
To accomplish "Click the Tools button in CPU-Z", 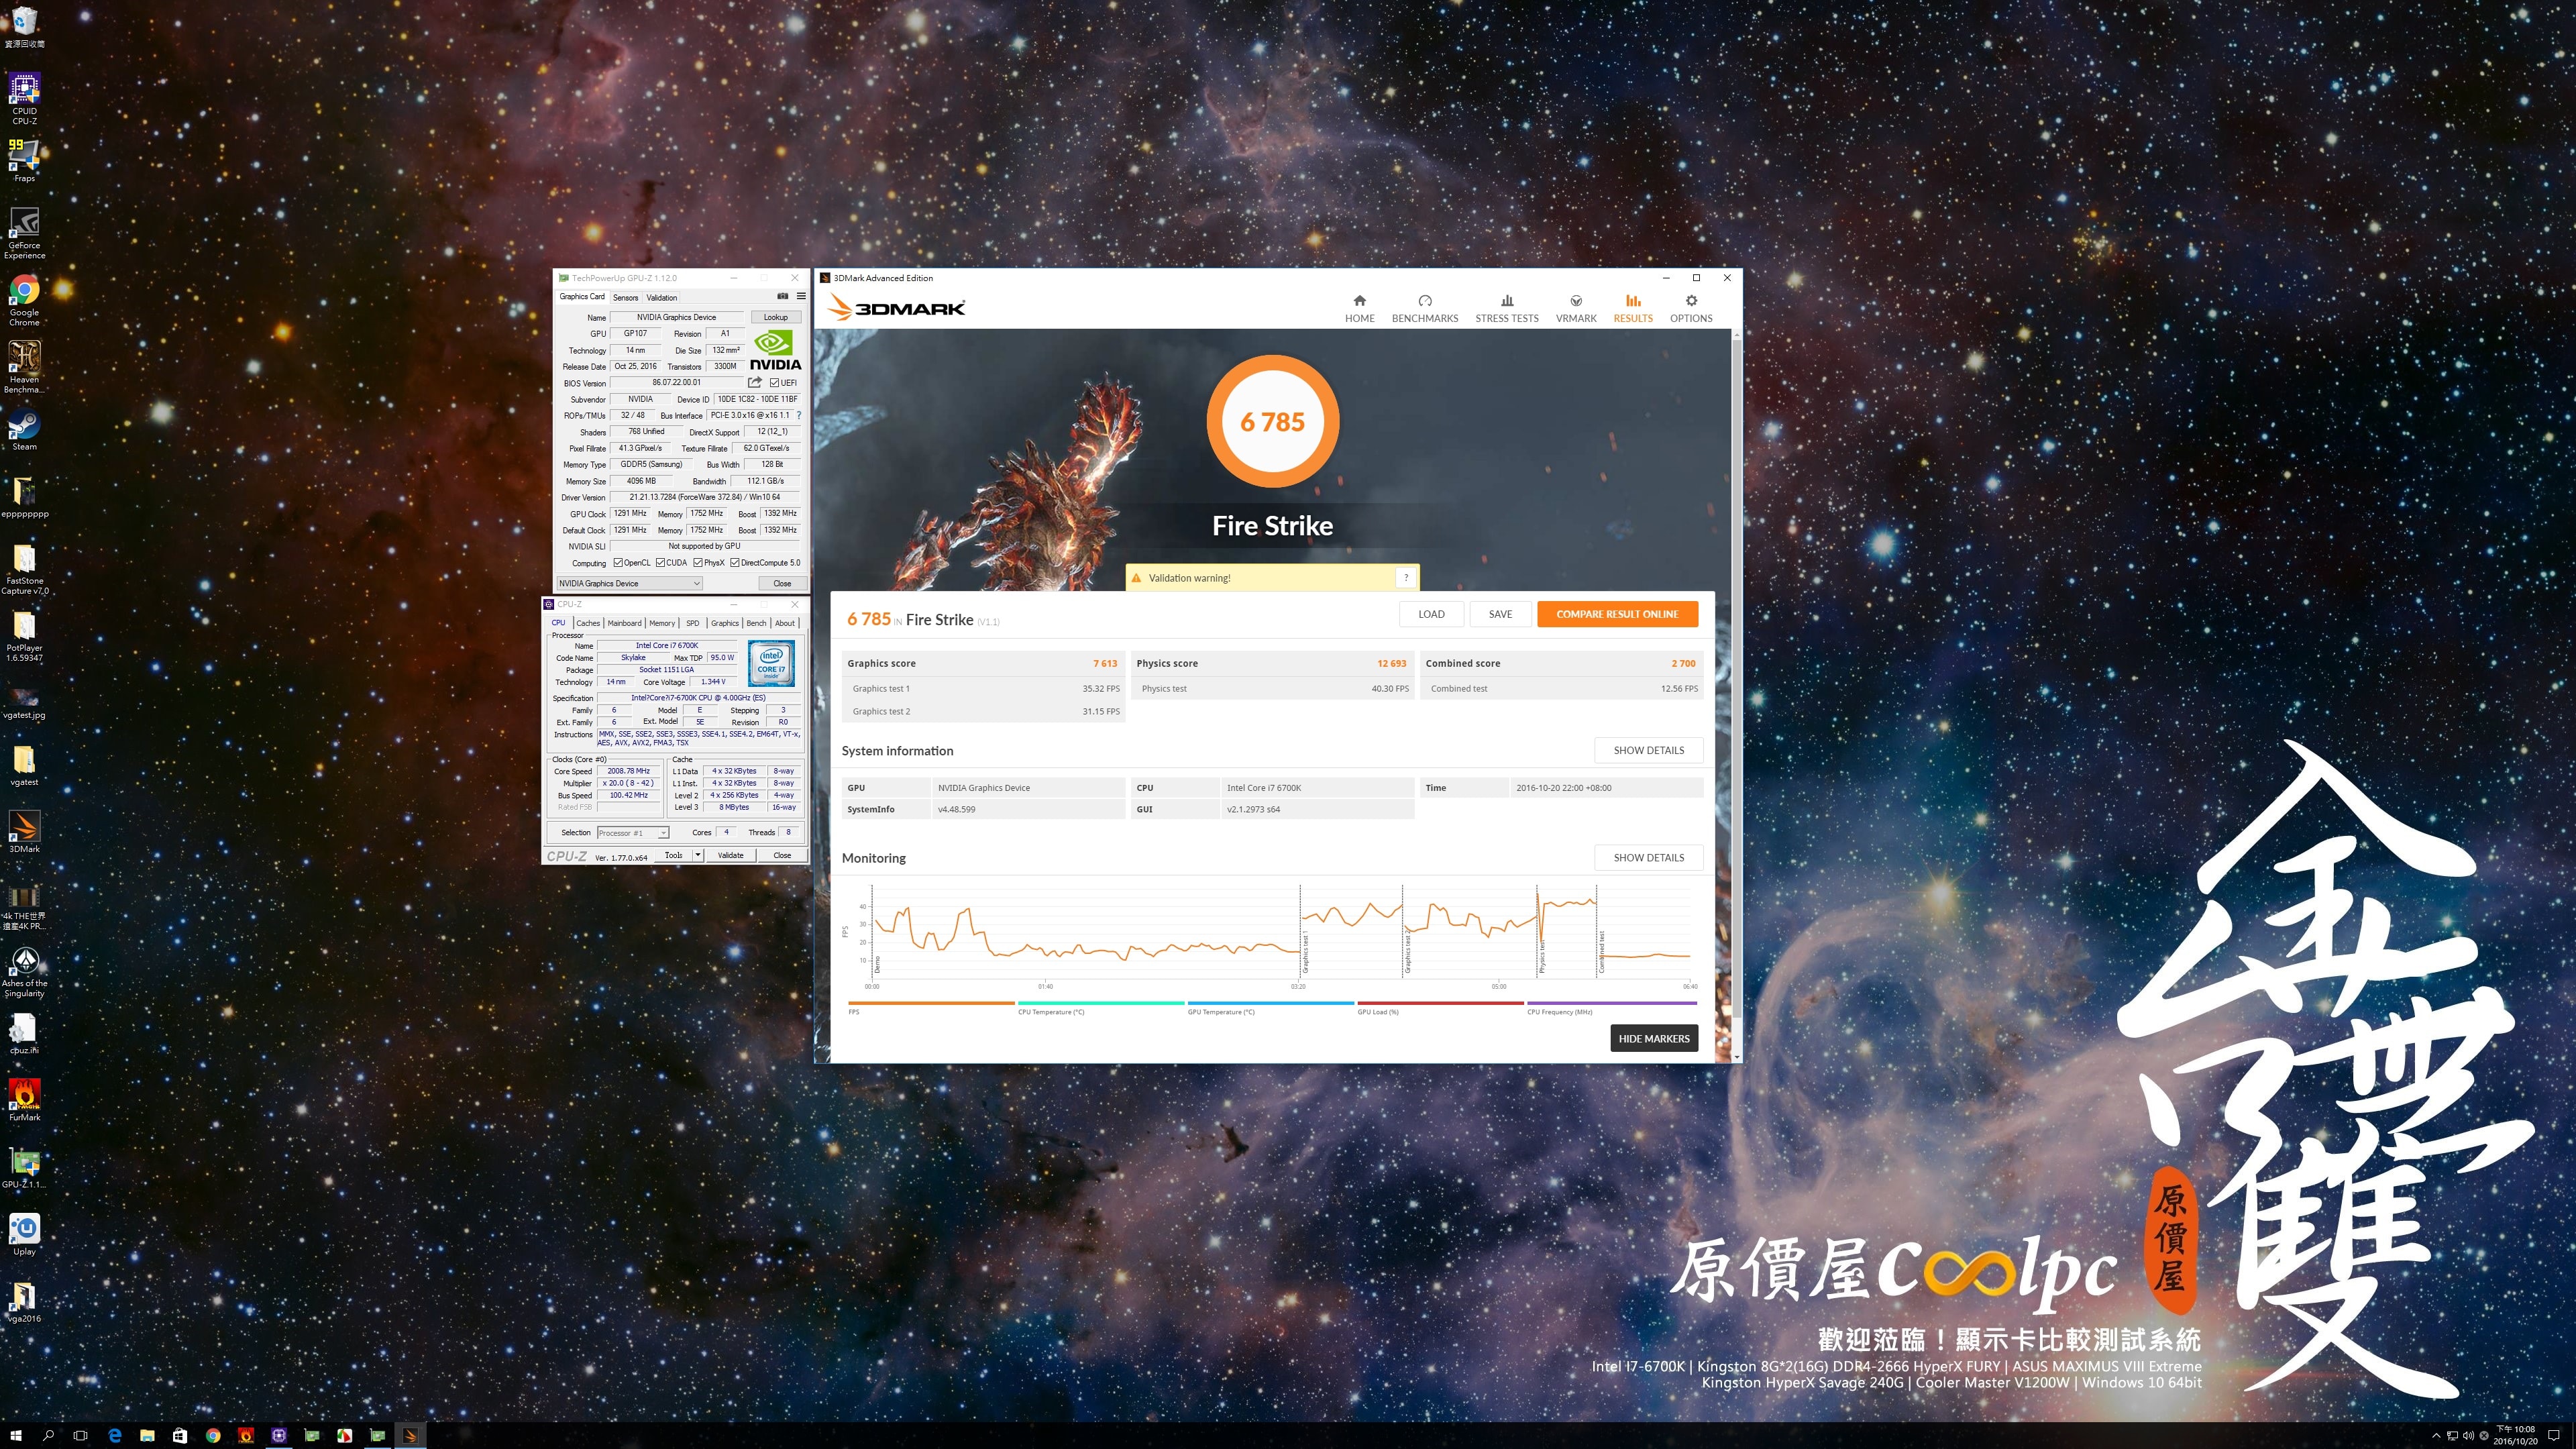I will 675,855.
